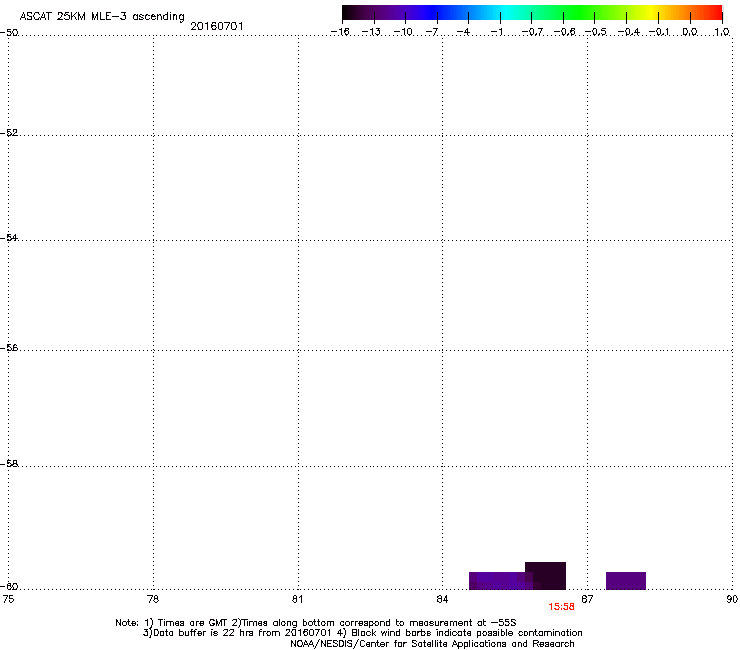Click the -54 latitude axis label
The width and height of the screenshot is (740, 650).
[x=9, y=237]
